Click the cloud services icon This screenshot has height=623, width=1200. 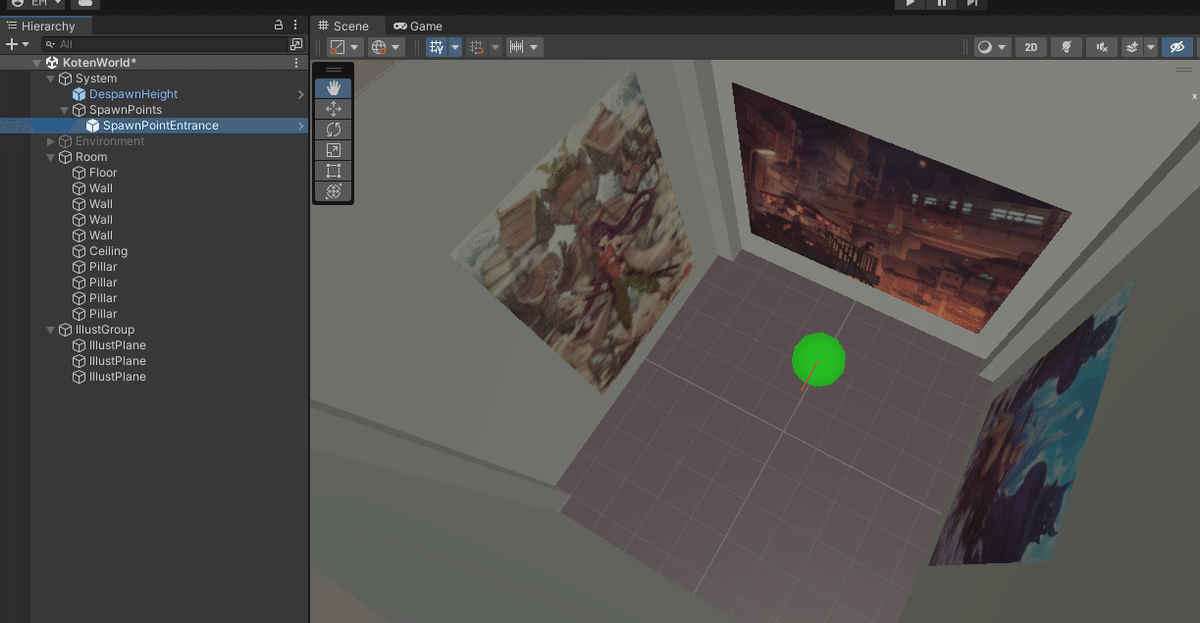click(x=87, y=4)
